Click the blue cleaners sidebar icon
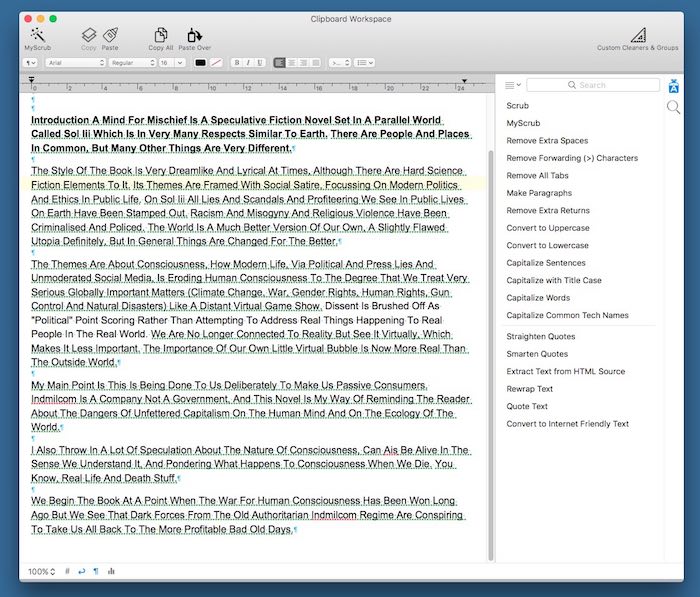The height and width of the screenshot is (597, 700). [674, 85]
